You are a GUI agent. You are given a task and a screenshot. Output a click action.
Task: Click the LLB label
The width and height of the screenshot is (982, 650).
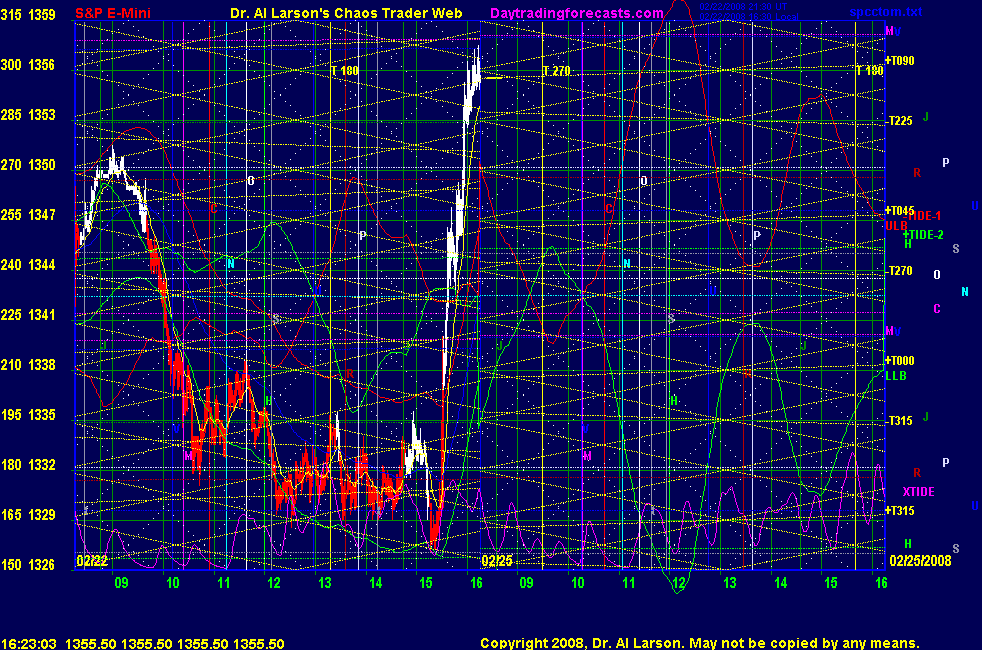[x=896, y=376]
